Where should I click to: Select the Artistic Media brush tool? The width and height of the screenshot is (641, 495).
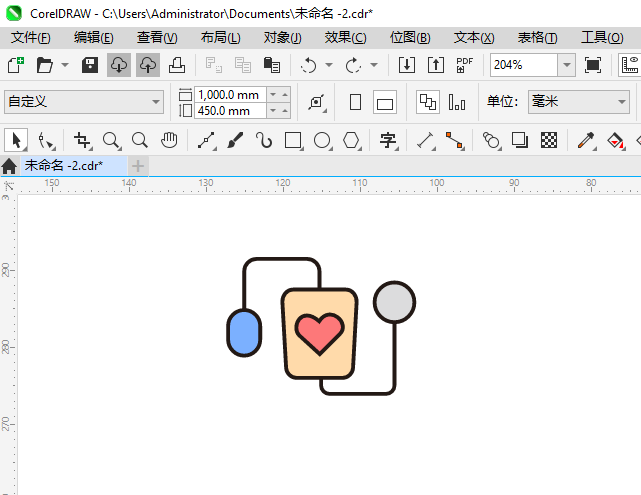[235, 140]
